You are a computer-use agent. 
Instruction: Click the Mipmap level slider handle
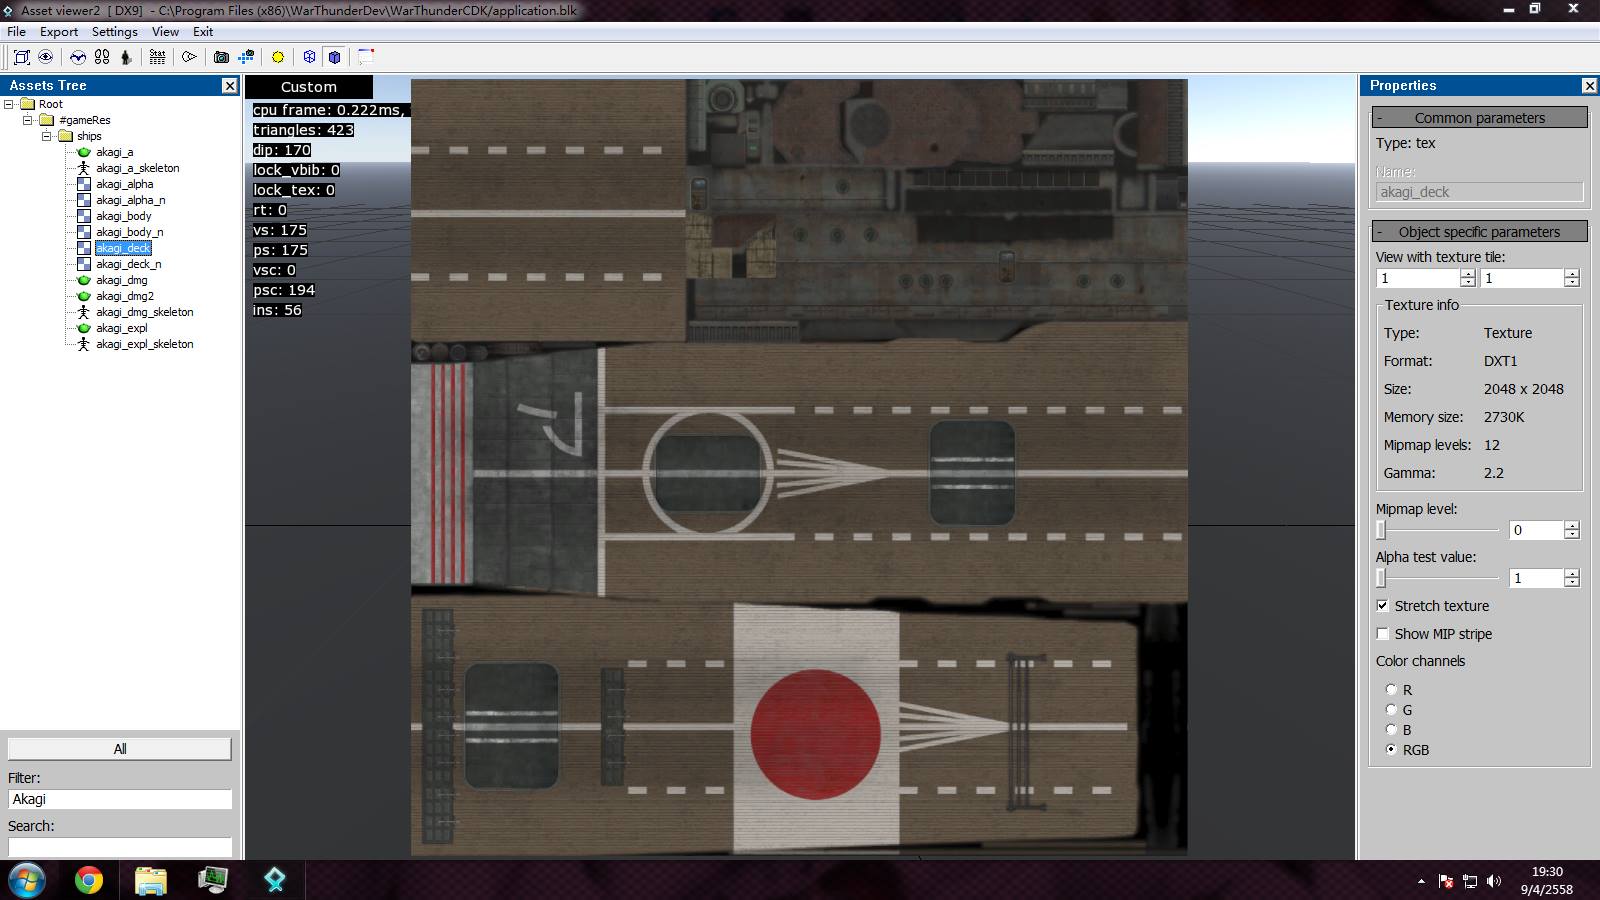1381,530
